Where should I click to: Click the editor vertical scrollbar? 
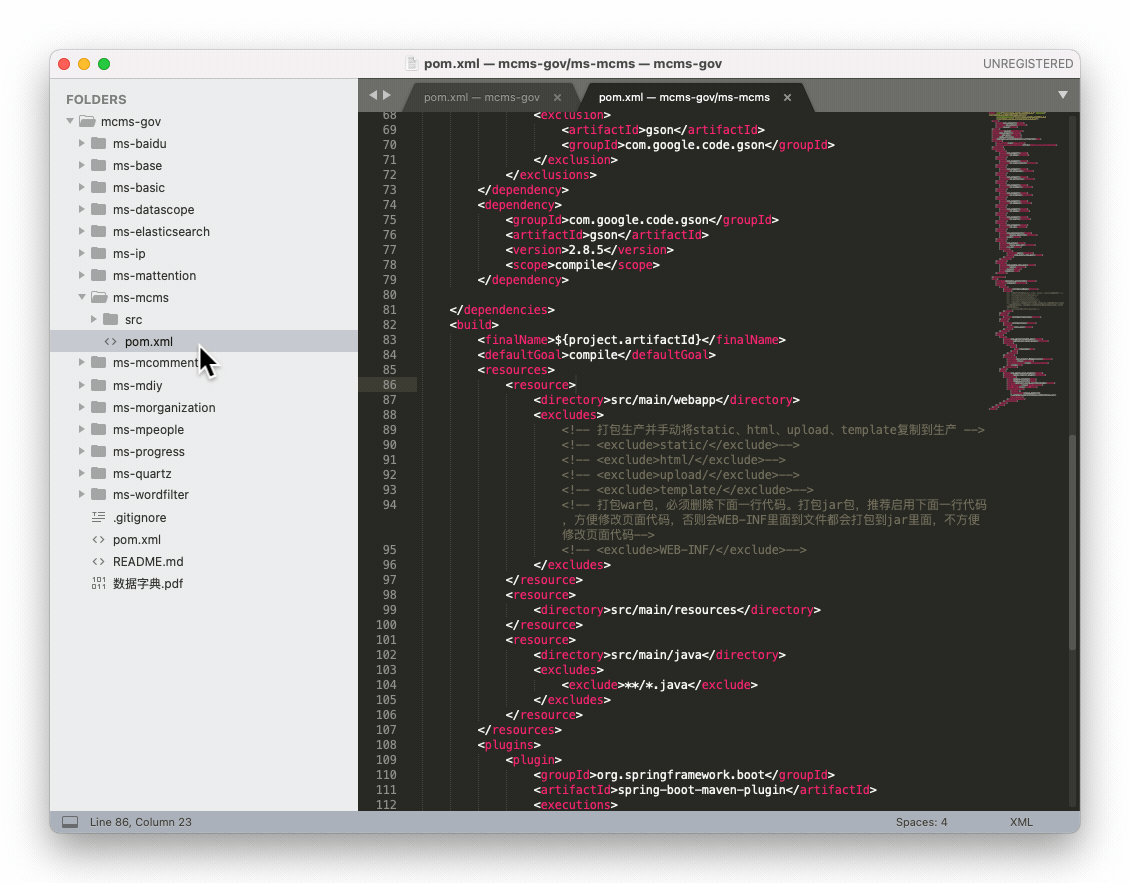(1073, 540)
